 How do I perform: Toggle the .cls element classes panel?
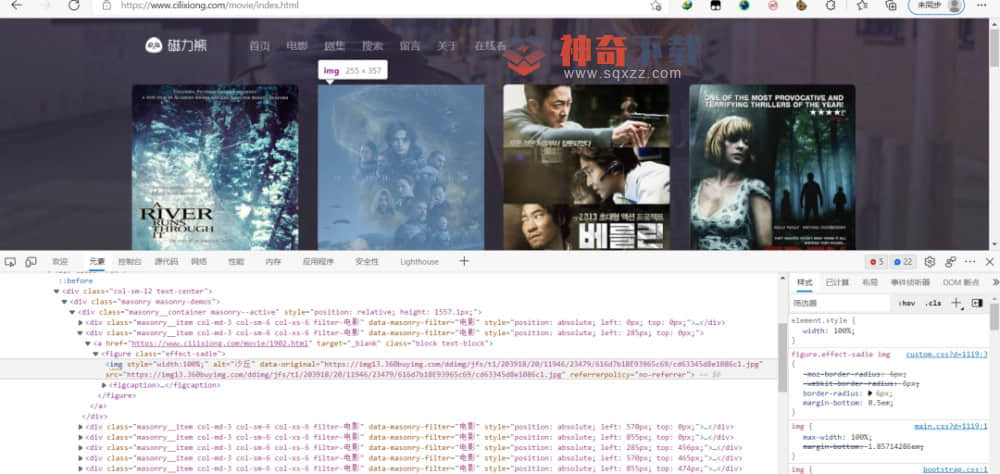coord(933,303)
